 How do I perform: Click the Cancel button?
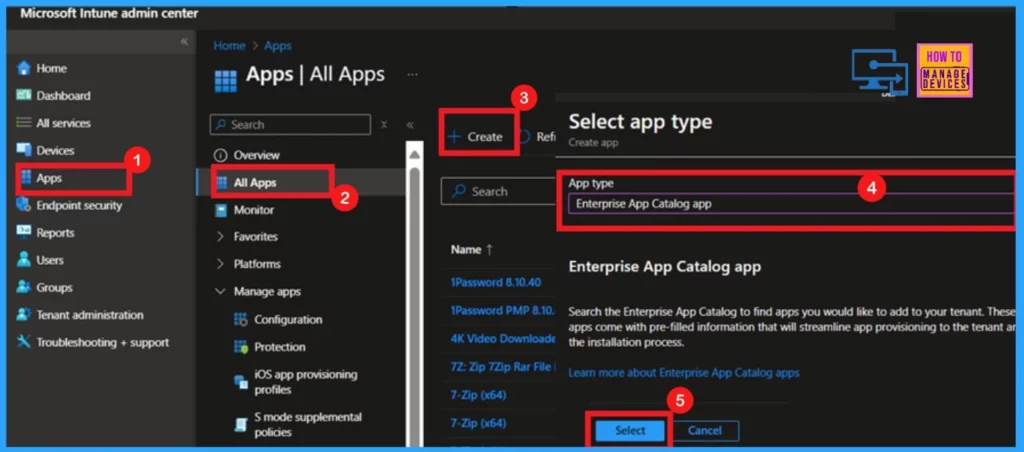[705, 430]
